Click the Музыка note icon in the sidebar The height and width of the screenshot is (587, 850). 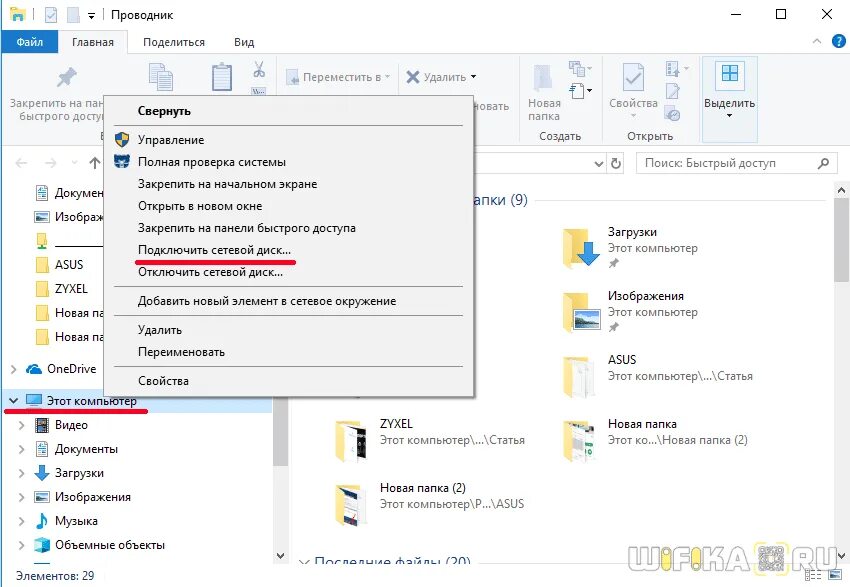42,520
